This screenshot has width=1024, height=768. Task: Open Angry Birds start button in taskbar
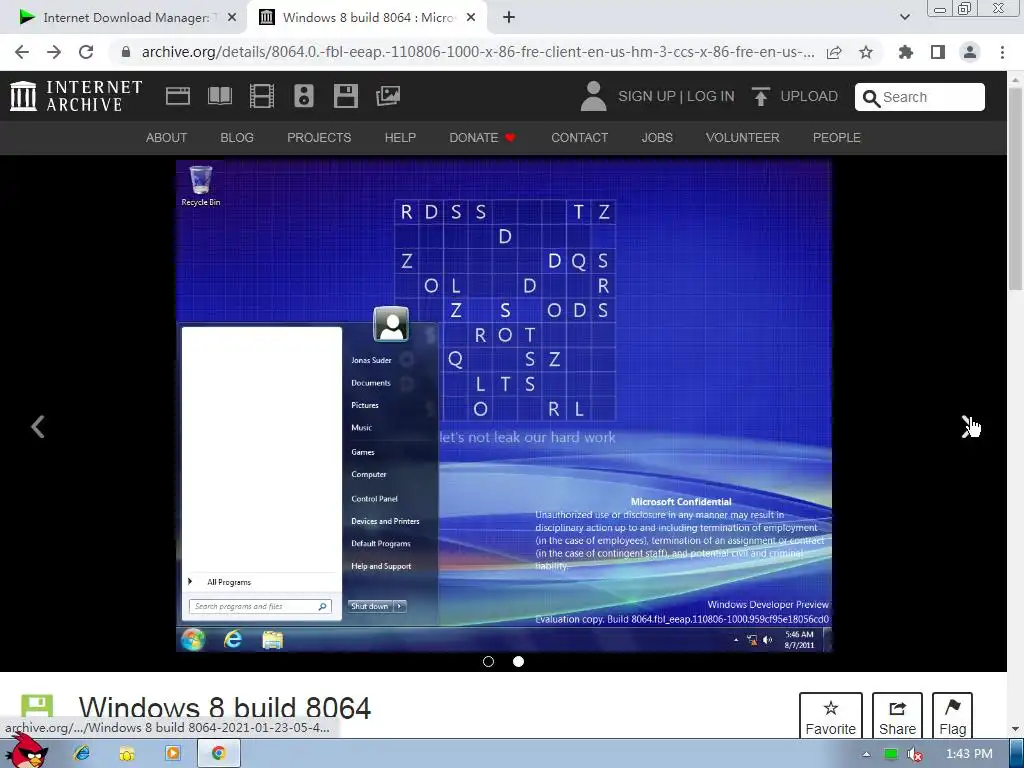click(x=25, y=752)
